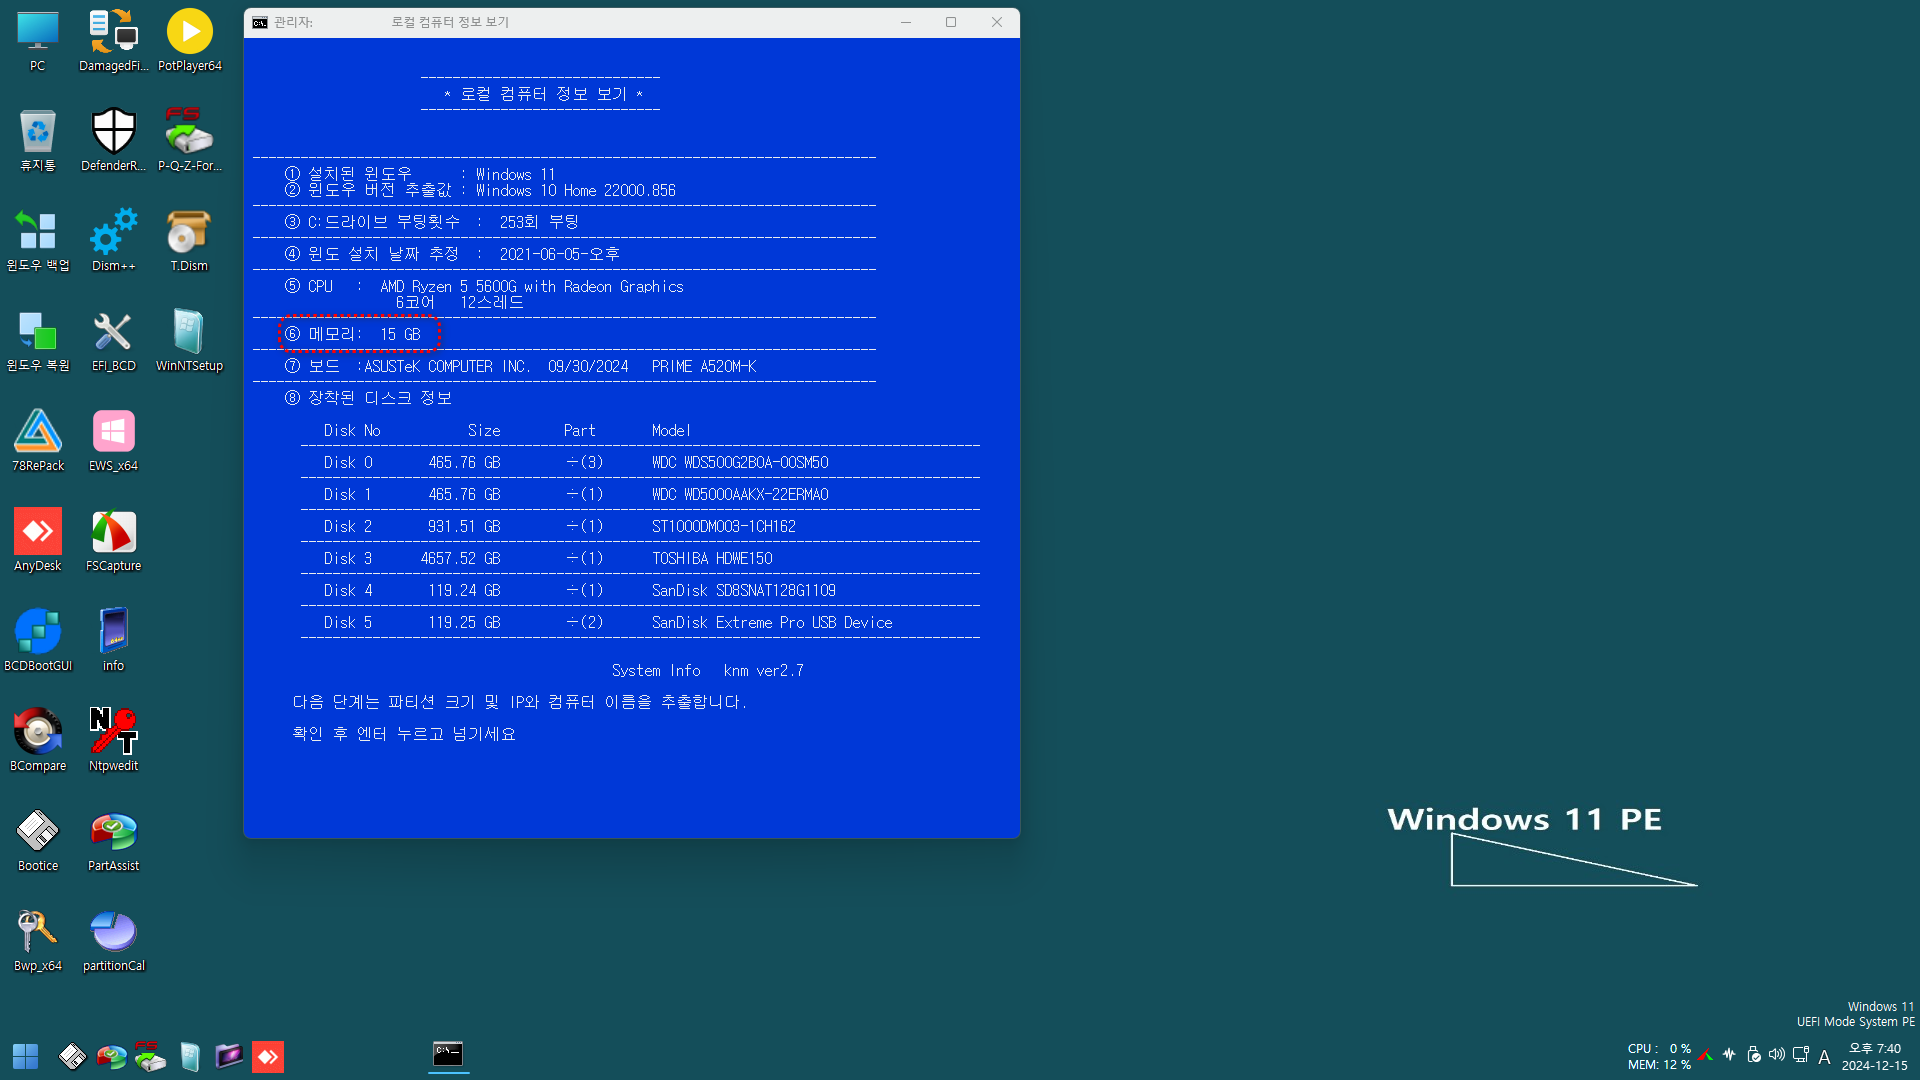
Task: Close the console window
Action: pyautogui.click(x=997, y=22)
